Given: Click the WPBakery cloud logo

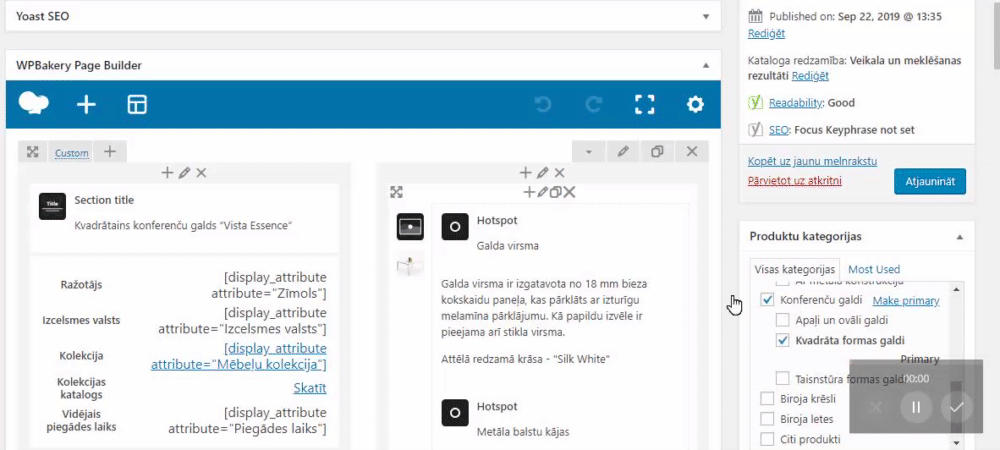Looking at the screenshot, I should (x=34, y=103).
